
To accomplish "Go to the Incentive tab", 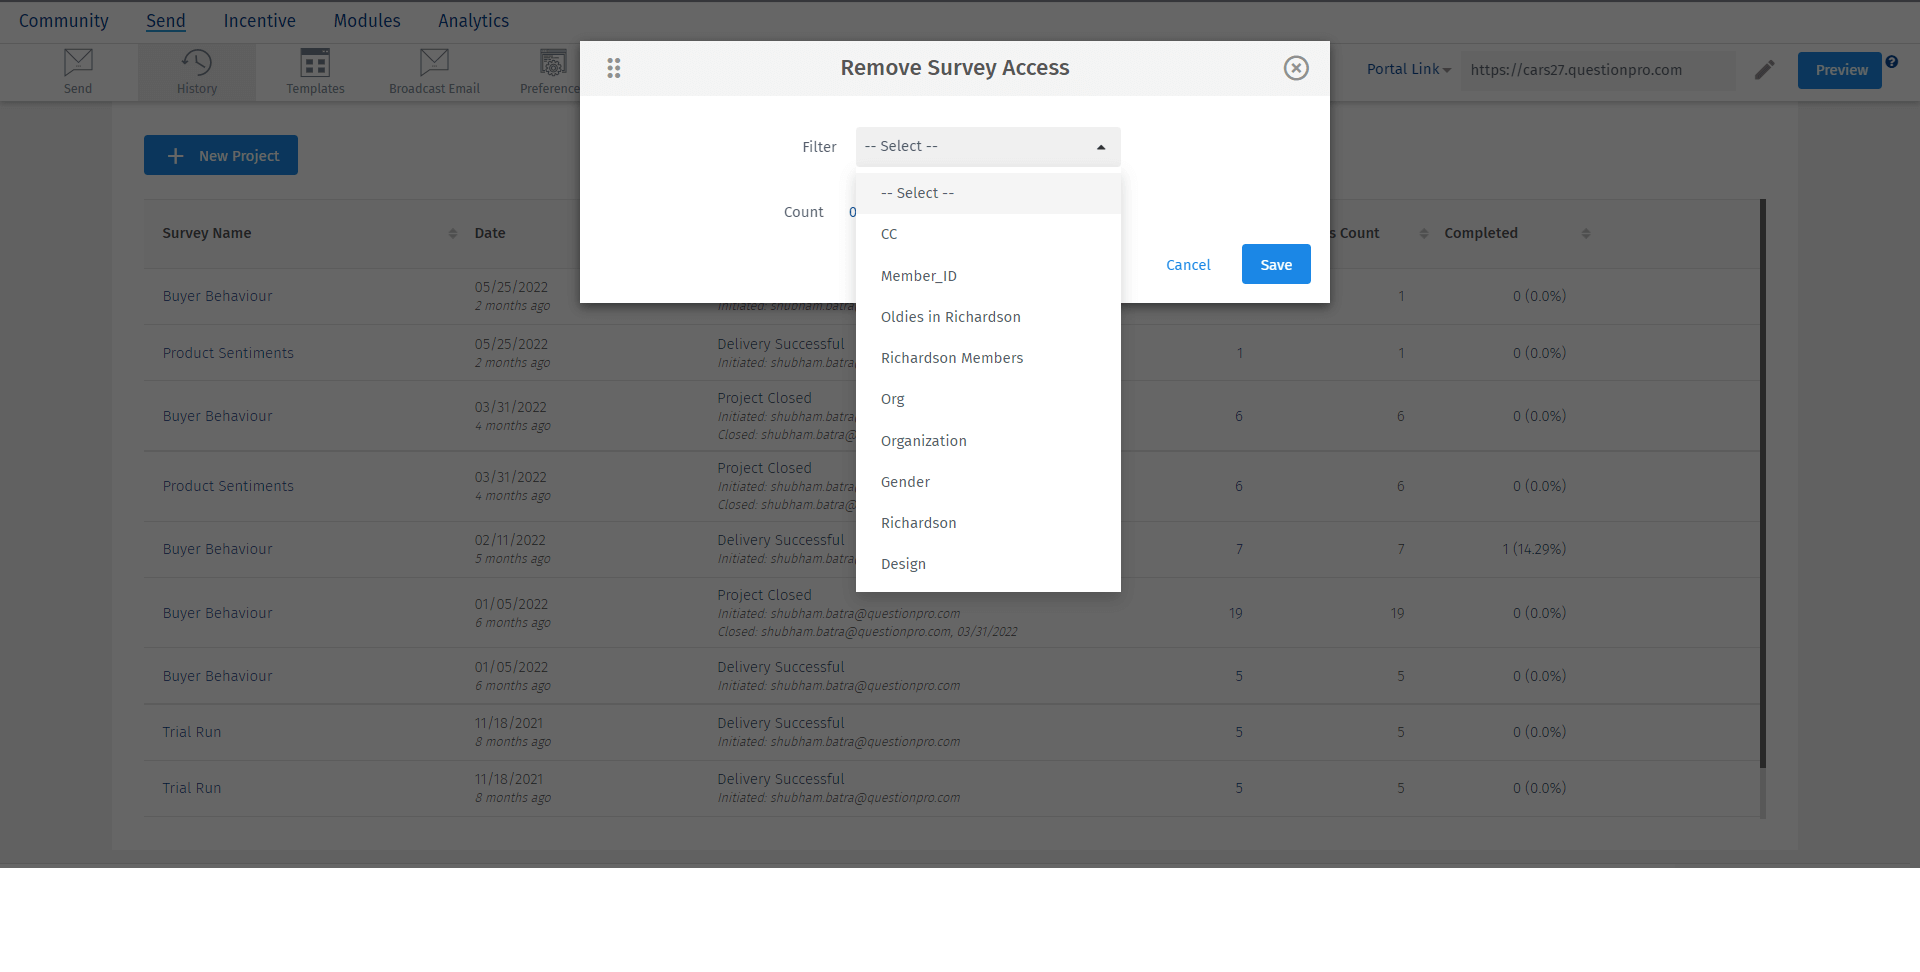I will (259, 21).
